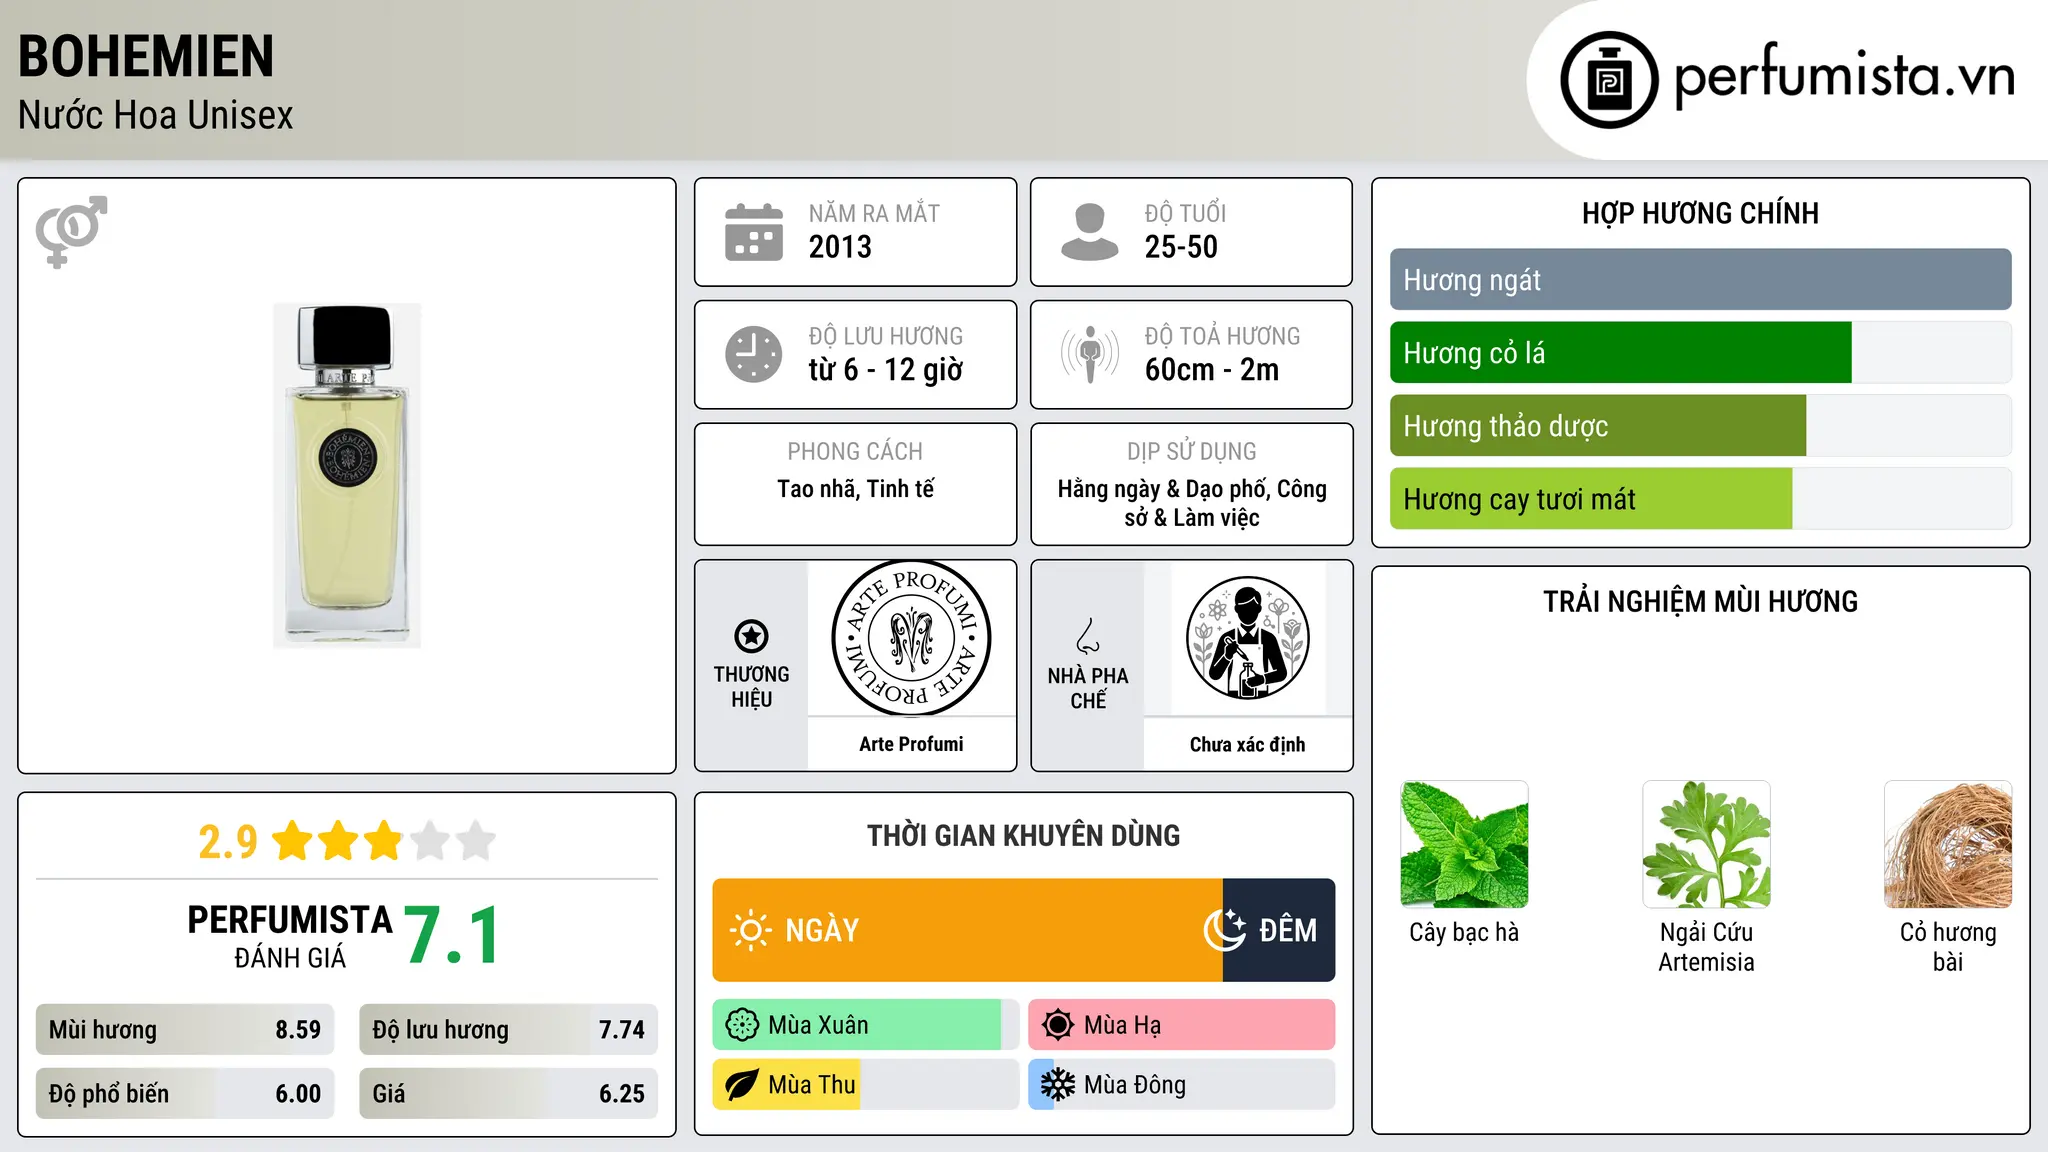Click the BOHEMIEN title

click(146, 56)
